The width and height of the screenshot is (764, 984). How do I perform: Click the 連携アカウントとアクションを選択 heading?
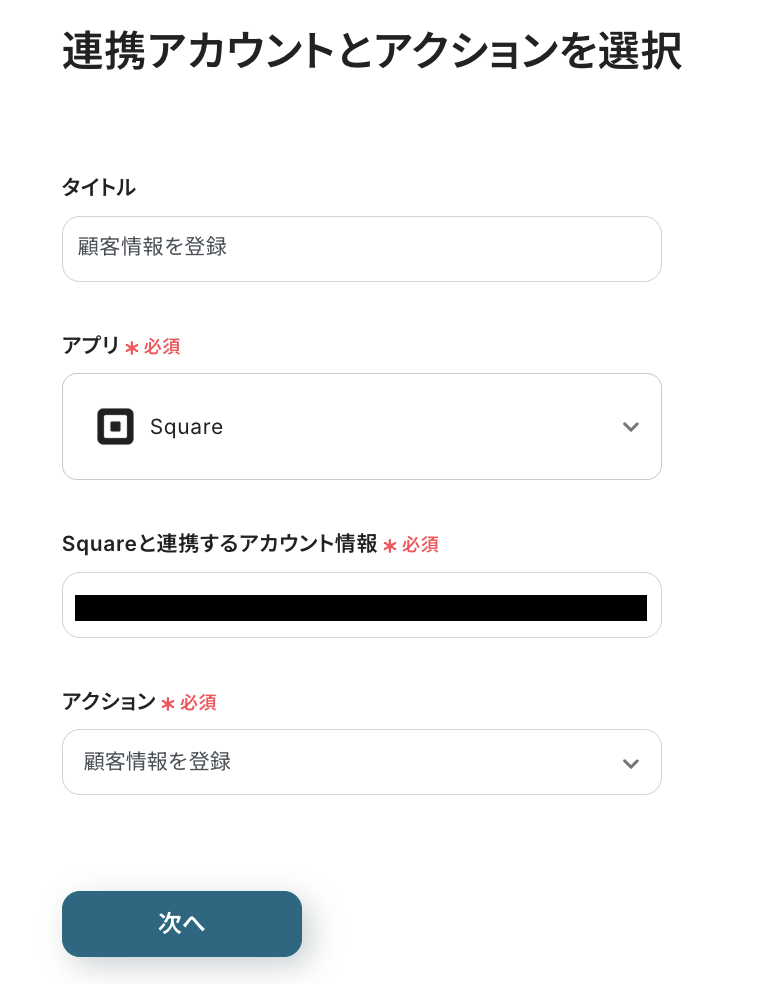click(x=371, y=52)
